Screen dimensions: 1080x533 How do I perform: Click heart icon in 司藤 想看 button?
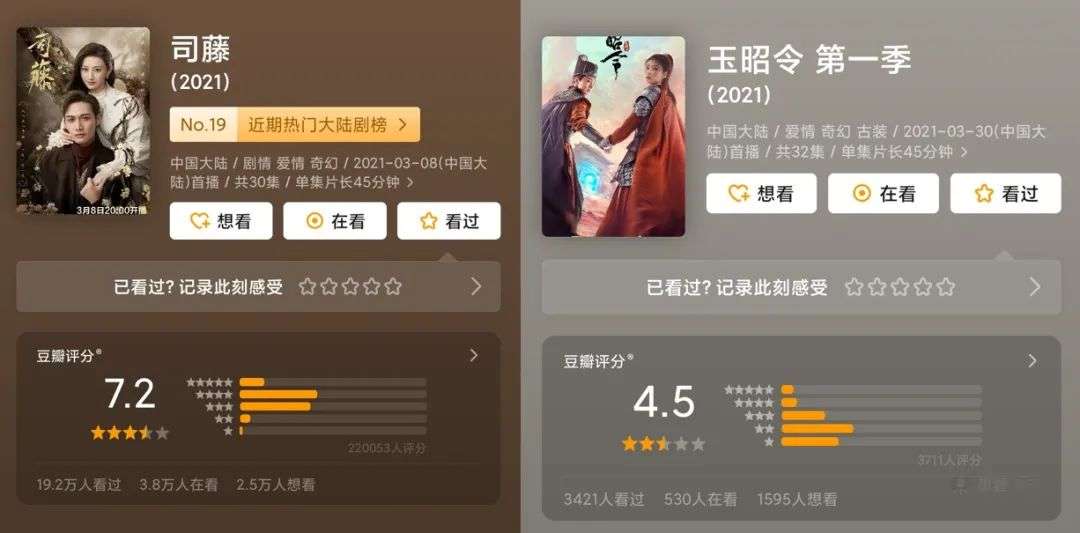click(x=200, y=221)
